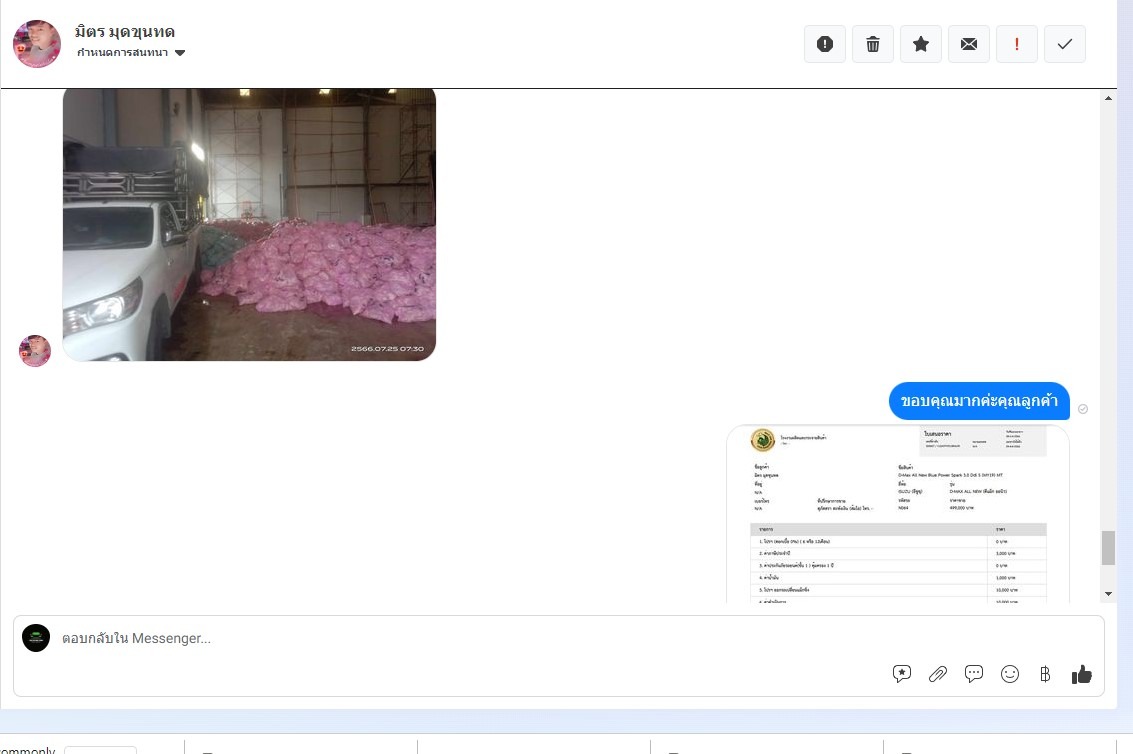Open the sent quotation document image
The height and width of the screenshot is (754, 1133).
click(897, 514)
